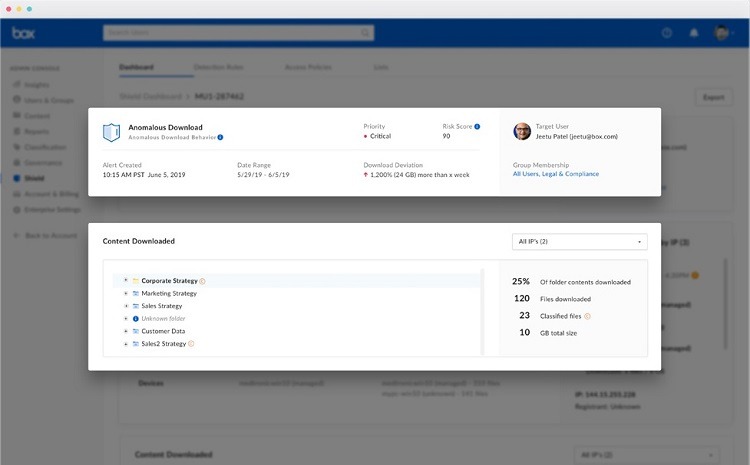
Task: Click the Anomalous Download shield icon
Action: (111, 132)
